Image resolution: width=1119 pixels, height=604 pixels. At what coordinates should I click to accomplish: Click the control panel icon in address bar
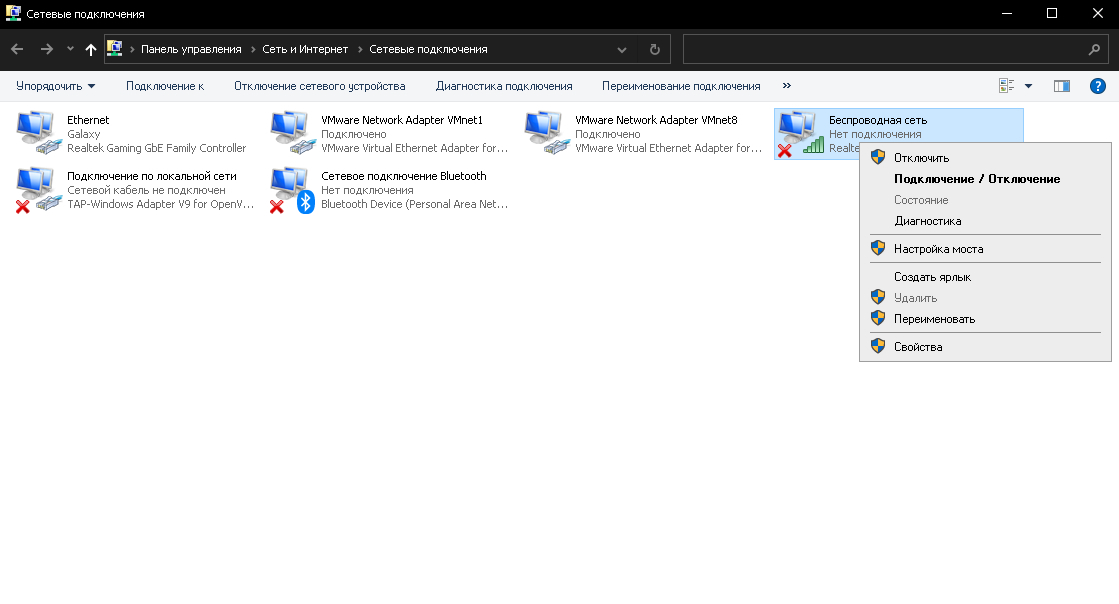(x=114, y=49)
